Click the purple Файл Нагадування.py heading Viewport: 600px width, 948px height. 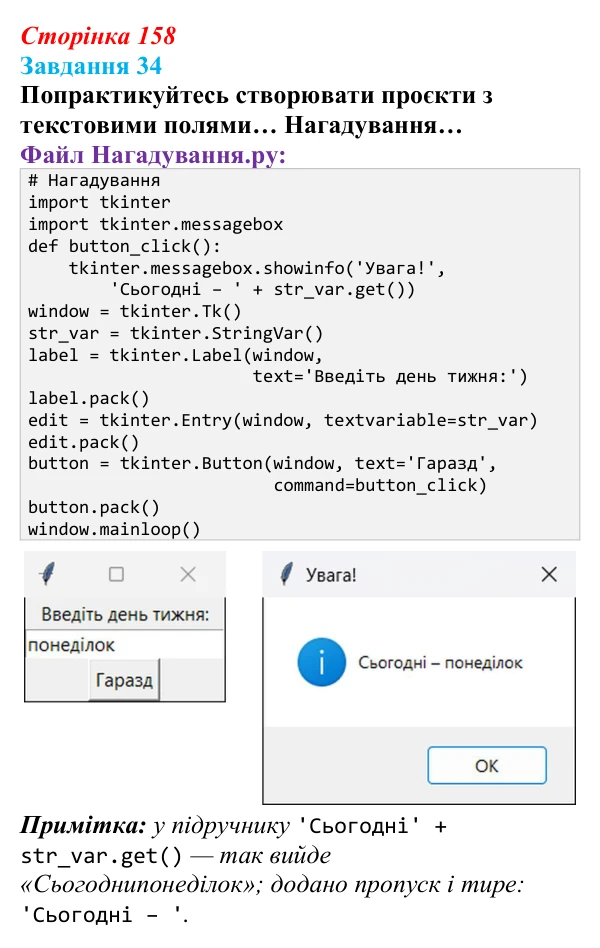pyautogui.click(x=153, y=155)
